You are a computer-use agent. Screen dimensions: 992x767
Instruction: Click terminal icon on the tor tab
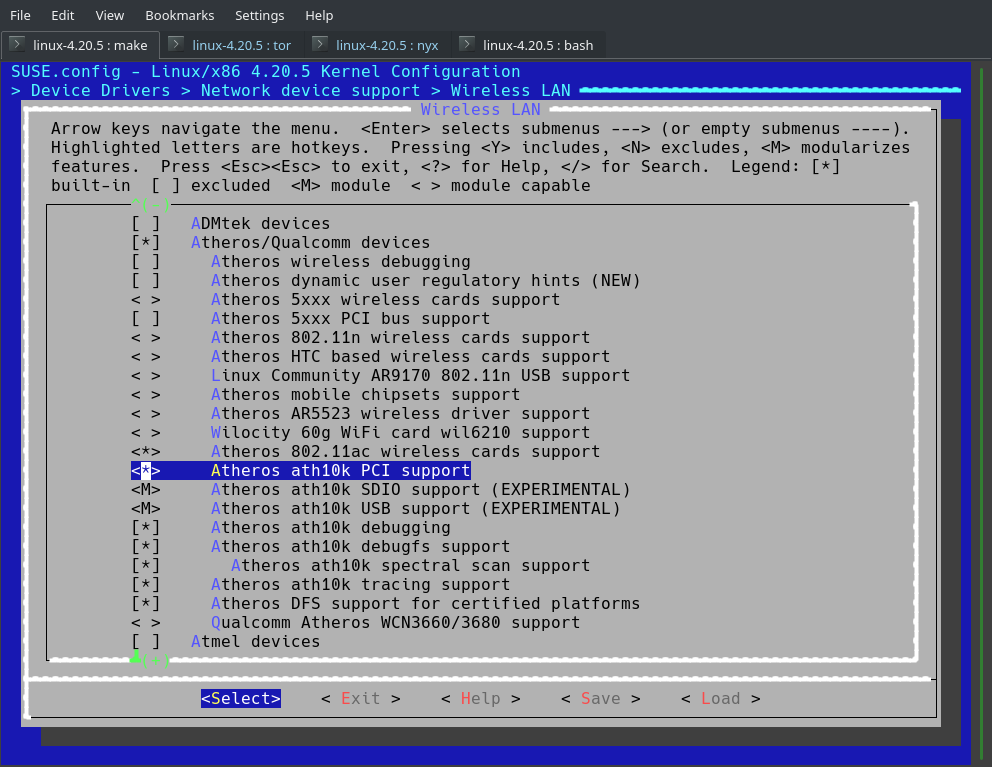click(177, 44)
